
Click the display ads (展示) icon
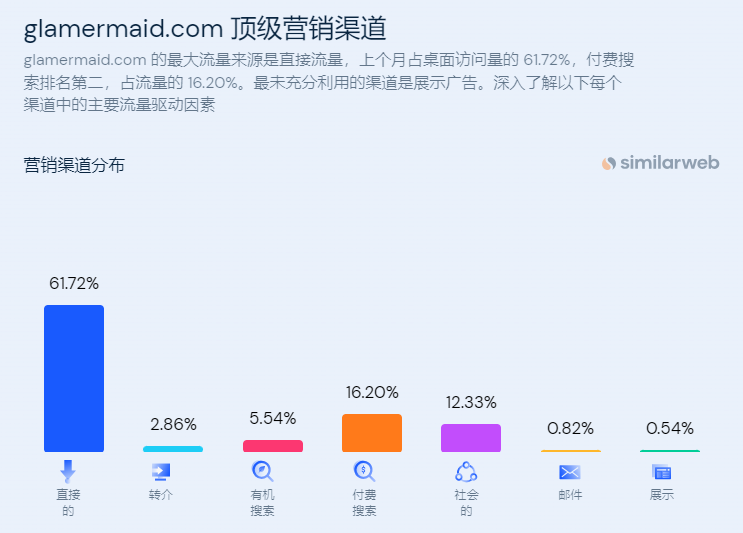point(662,472)
